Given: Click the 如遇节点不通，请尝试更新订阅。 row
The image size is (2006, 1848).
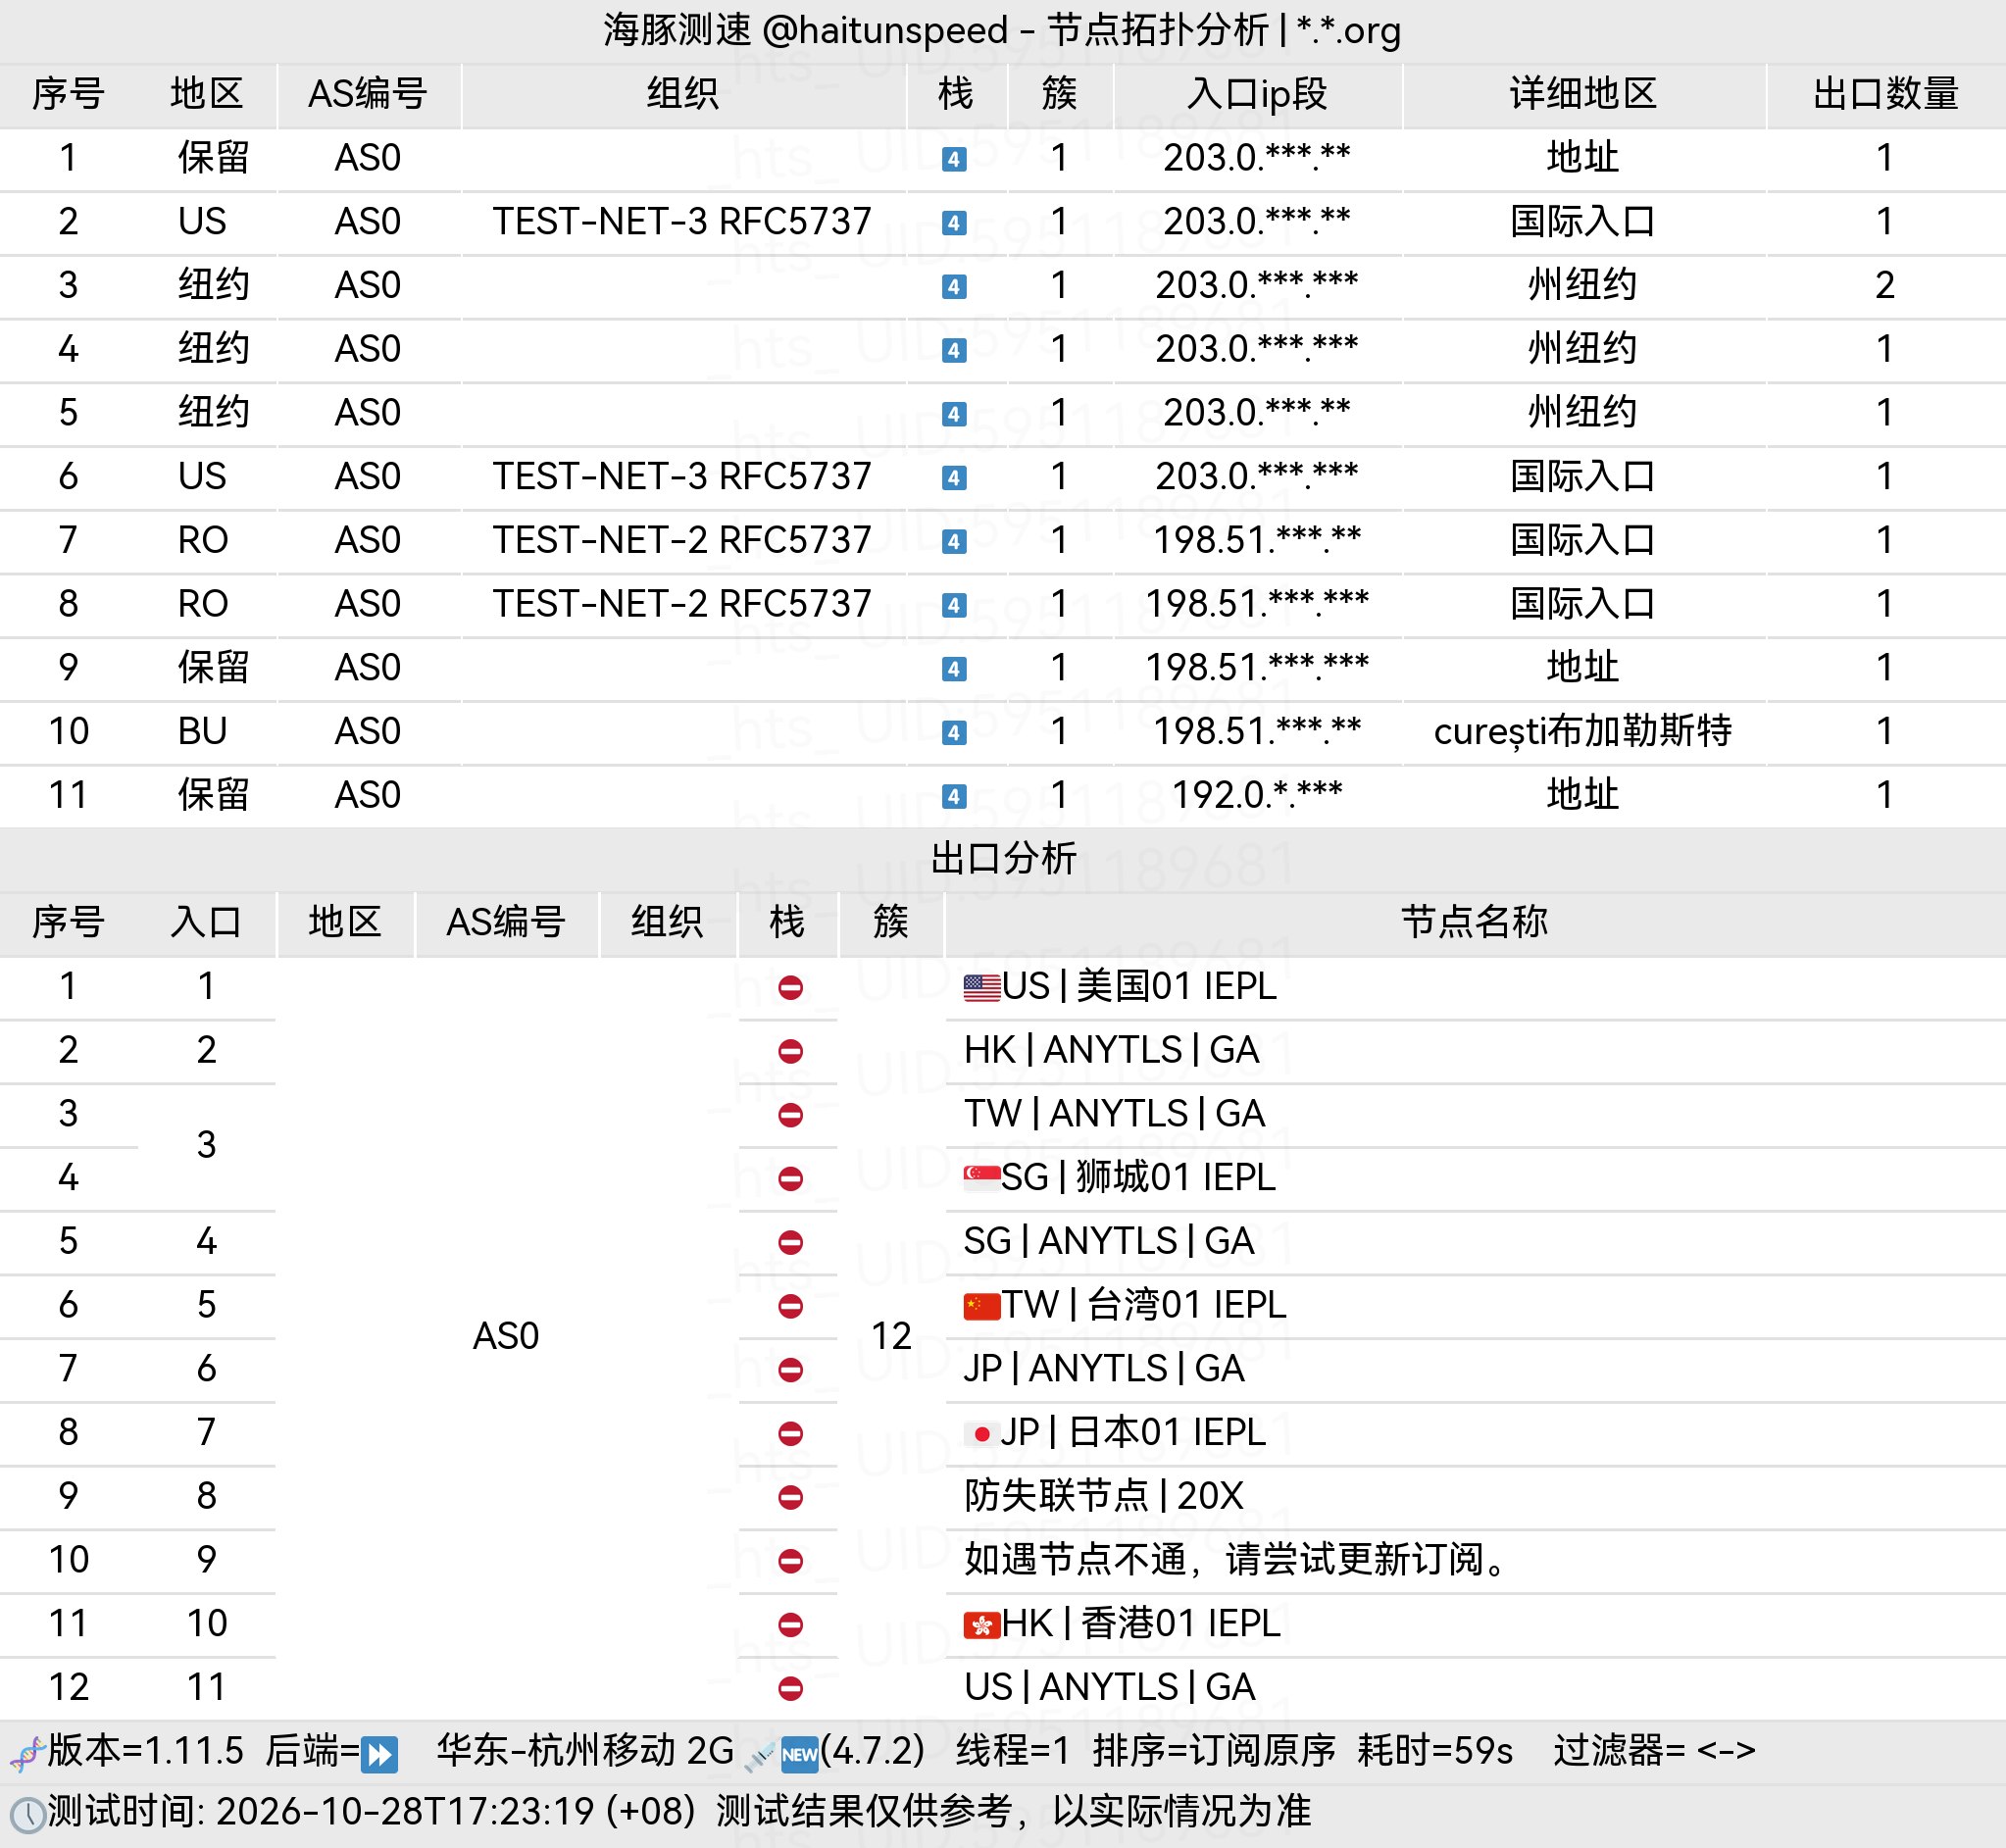Looking at the screenshot, I should click(1237, 1560).
